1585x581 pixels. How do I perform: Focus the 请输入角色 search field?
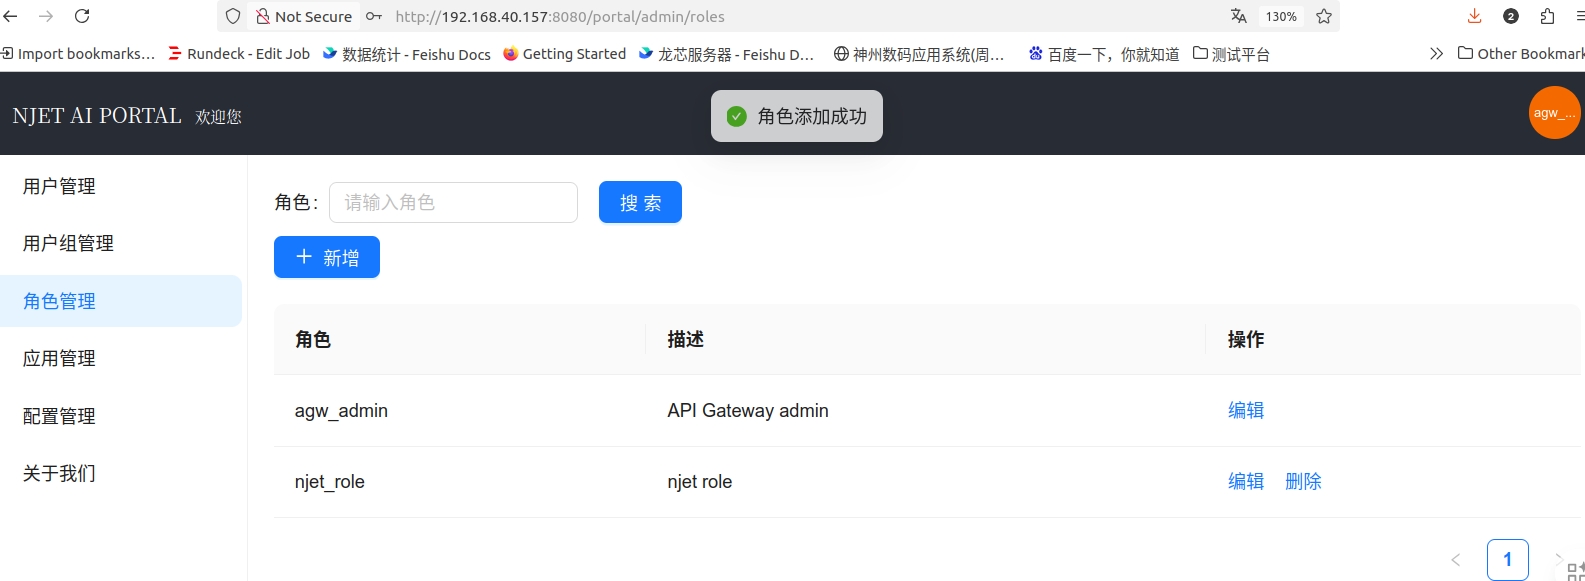pyautogui.click(x=453, y=202)
